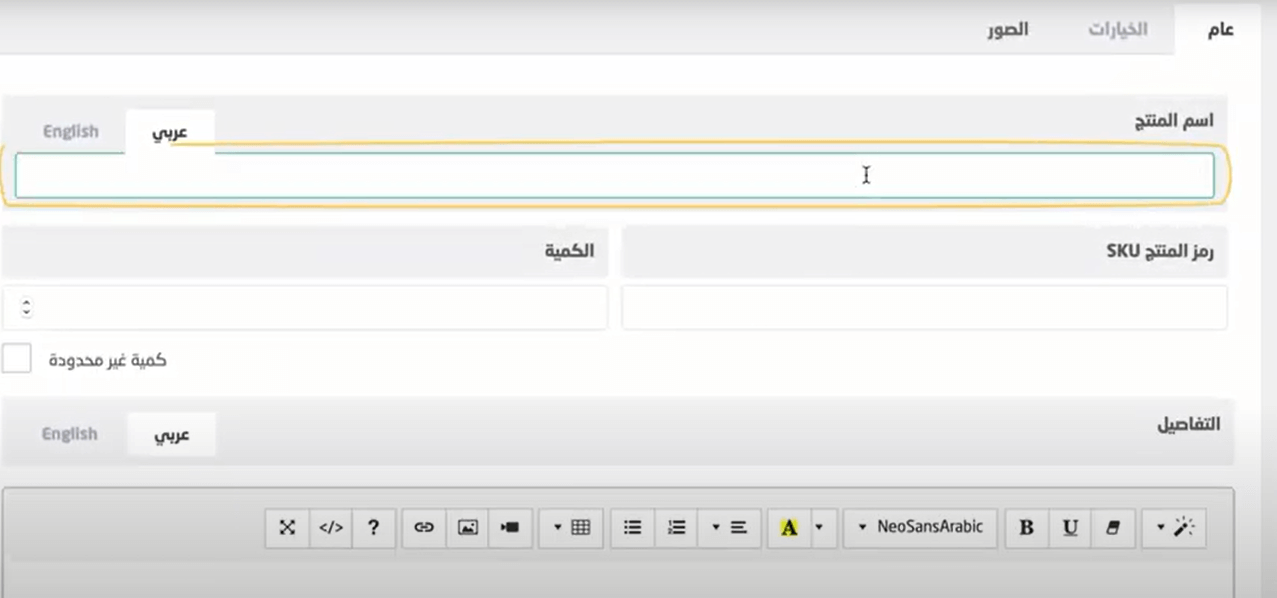Focus the رمز المنتج SKU input field

(924, 307)
